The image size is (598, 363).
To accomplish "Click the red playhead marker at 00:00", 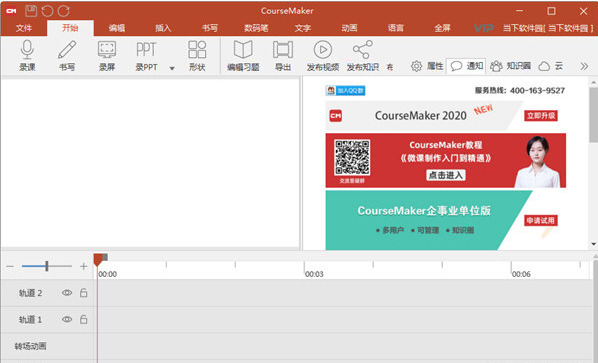I will click(x=98, y=260).
